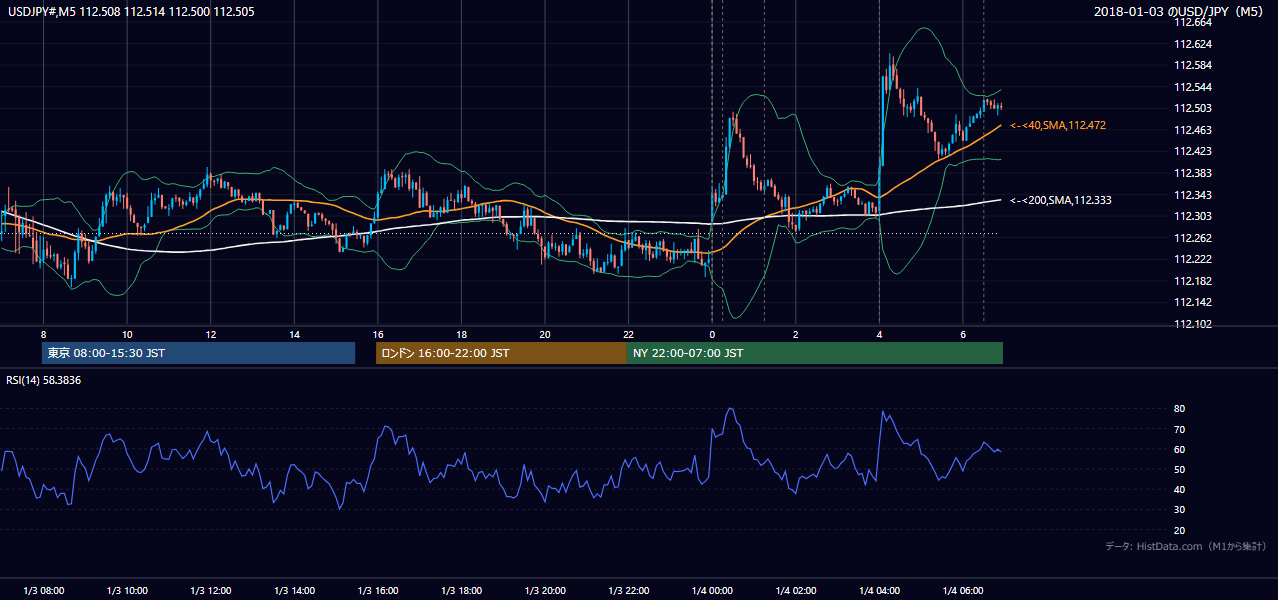1278x600 pixels.
Task: Click the 1/4 06:00 time label
Action: click(x=962, y=591)
